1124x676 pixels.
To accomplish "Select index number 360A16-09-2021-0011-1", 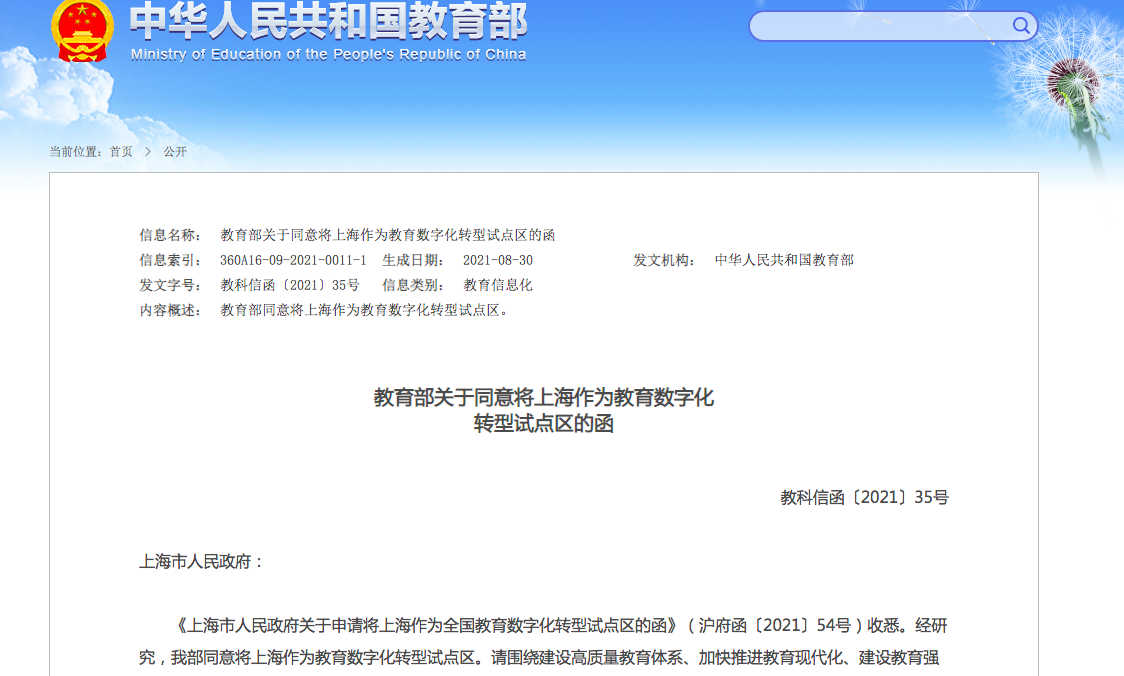I will [293, 260].
